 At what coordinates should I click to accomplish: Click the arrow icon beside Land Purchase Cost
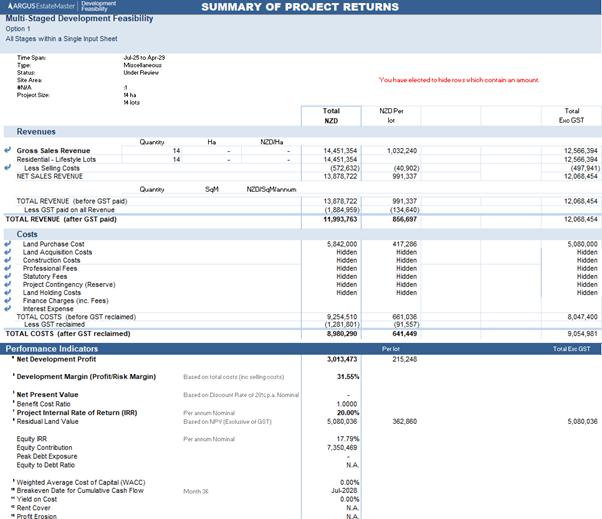click(x=7, y=244)
